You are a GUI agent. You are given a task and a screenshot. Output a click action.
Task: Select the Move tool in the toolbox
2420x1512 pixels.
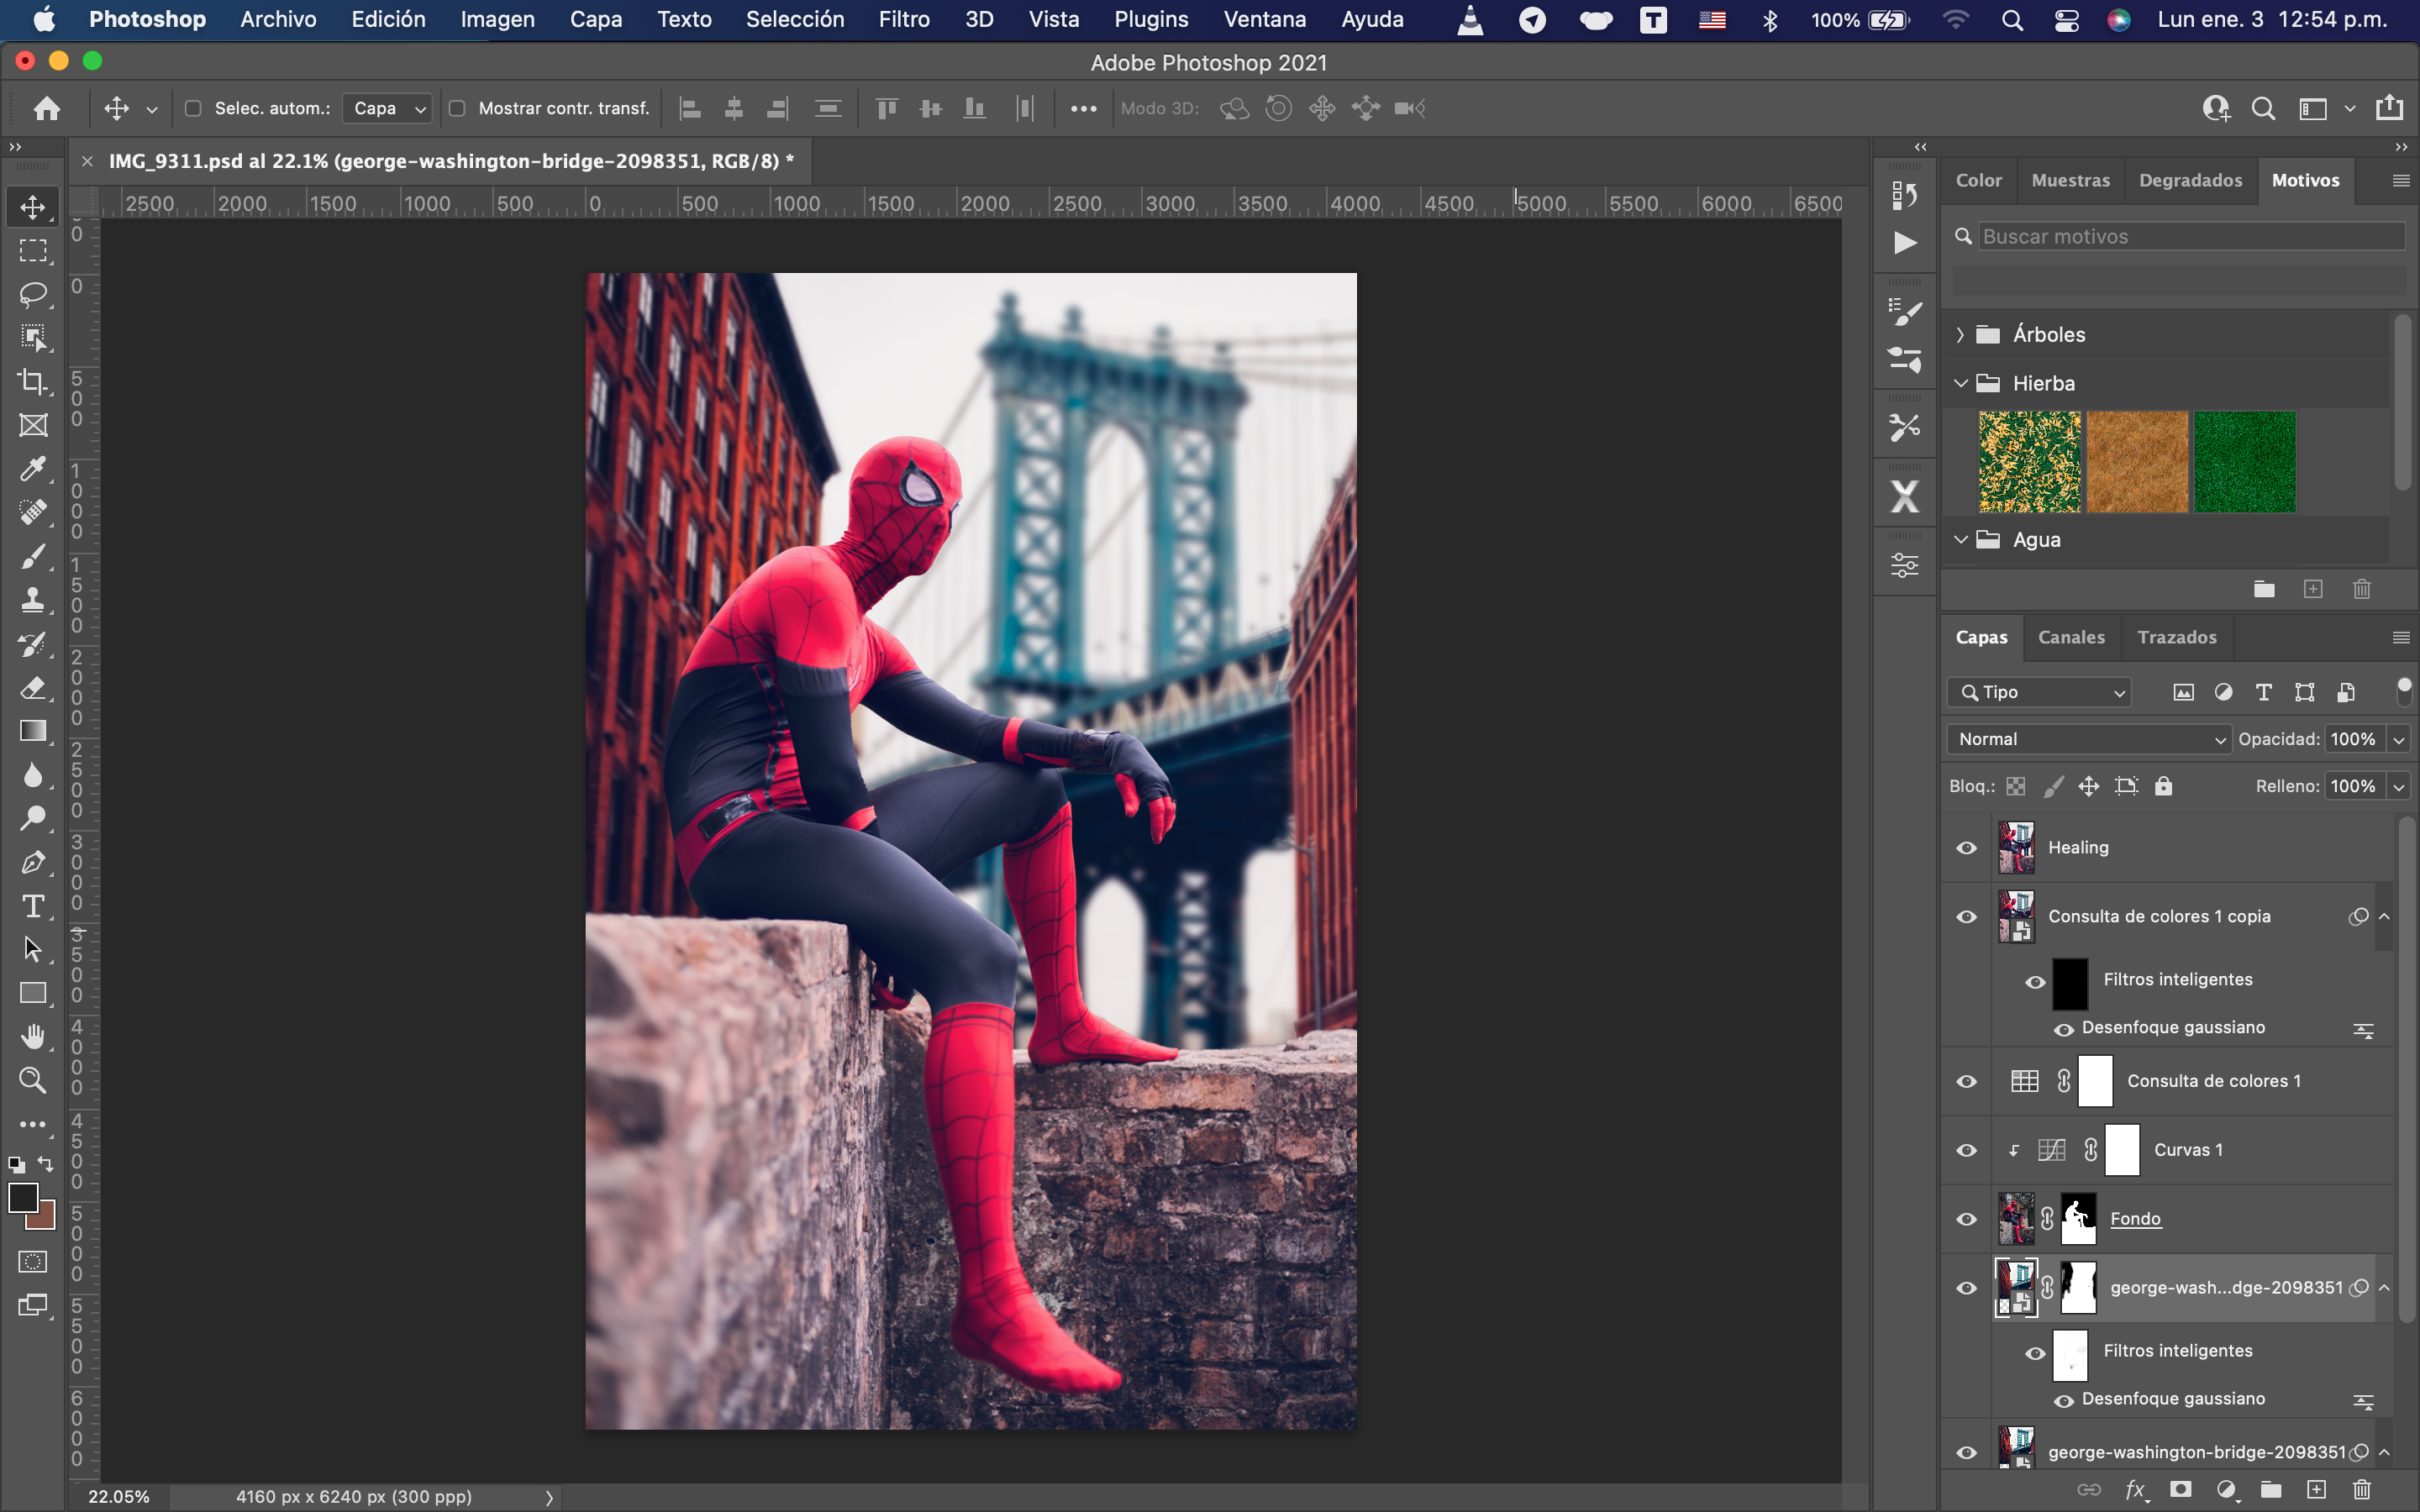coord(33,207)
